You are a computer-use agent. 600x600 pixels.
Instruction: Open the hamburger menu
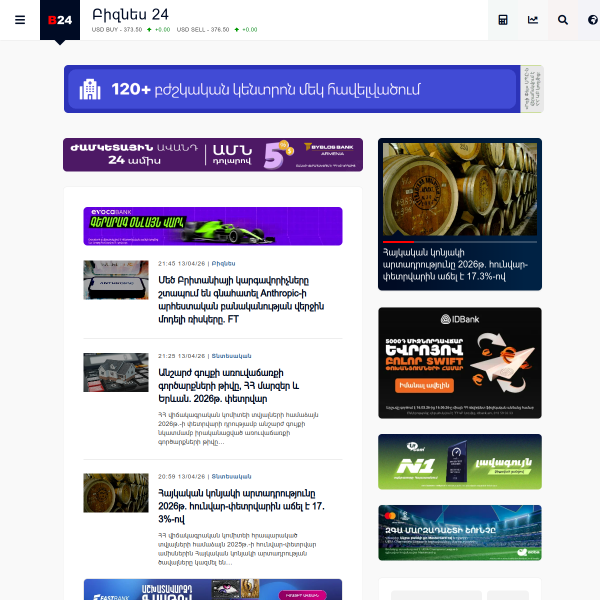click(x=20, y=20)
